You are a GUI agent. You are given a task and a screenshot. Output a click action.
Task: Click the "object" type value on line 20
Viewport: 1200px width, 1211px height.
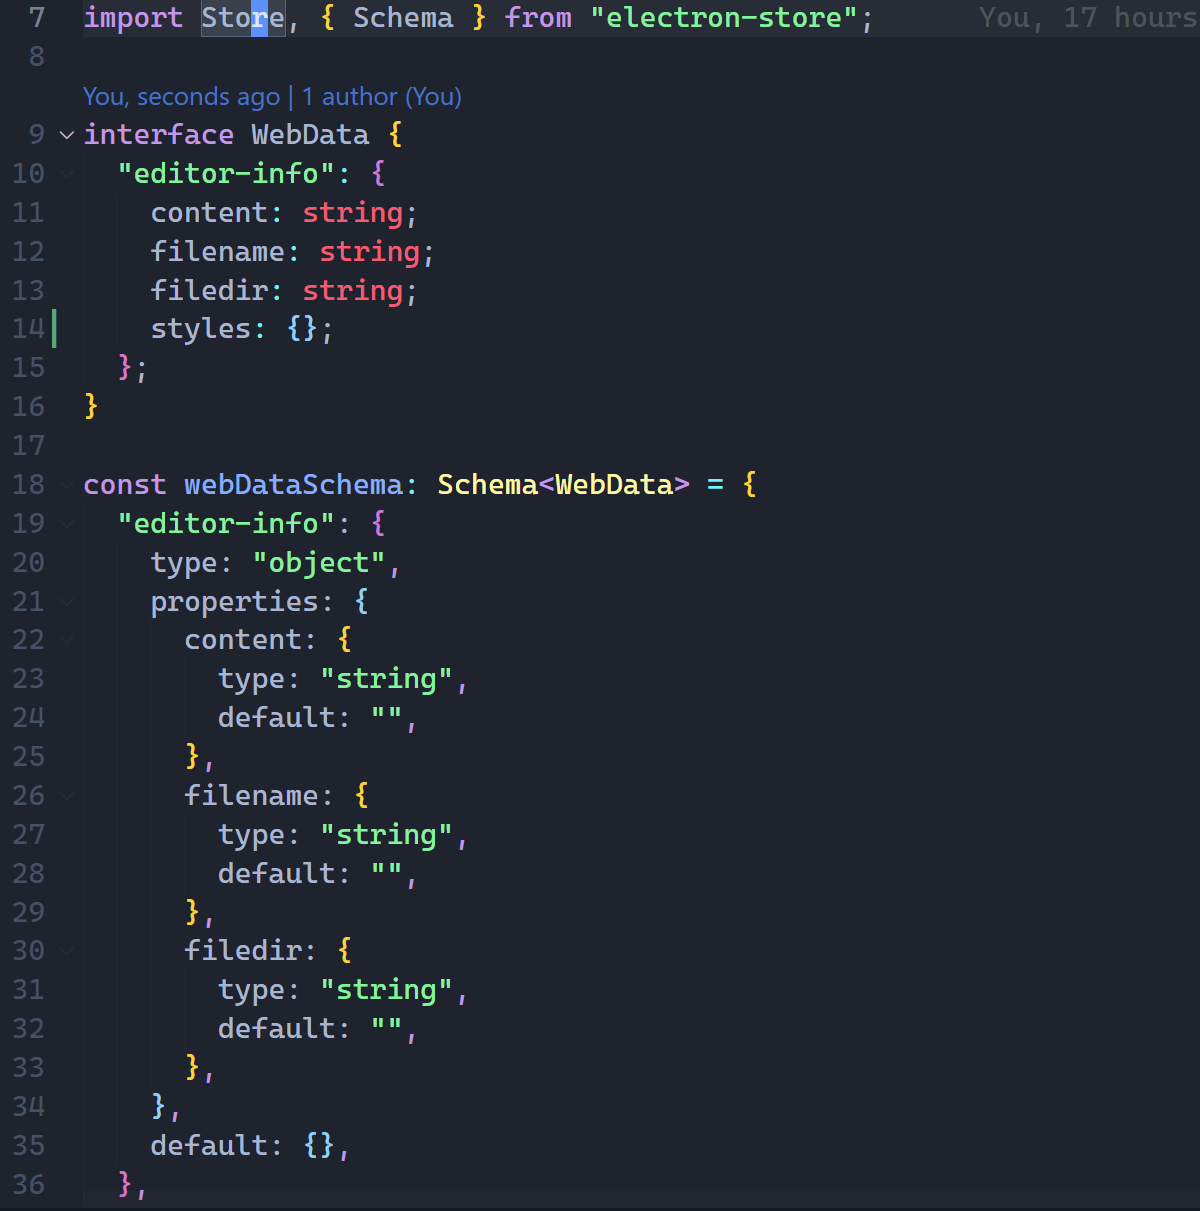coord(319,563)
